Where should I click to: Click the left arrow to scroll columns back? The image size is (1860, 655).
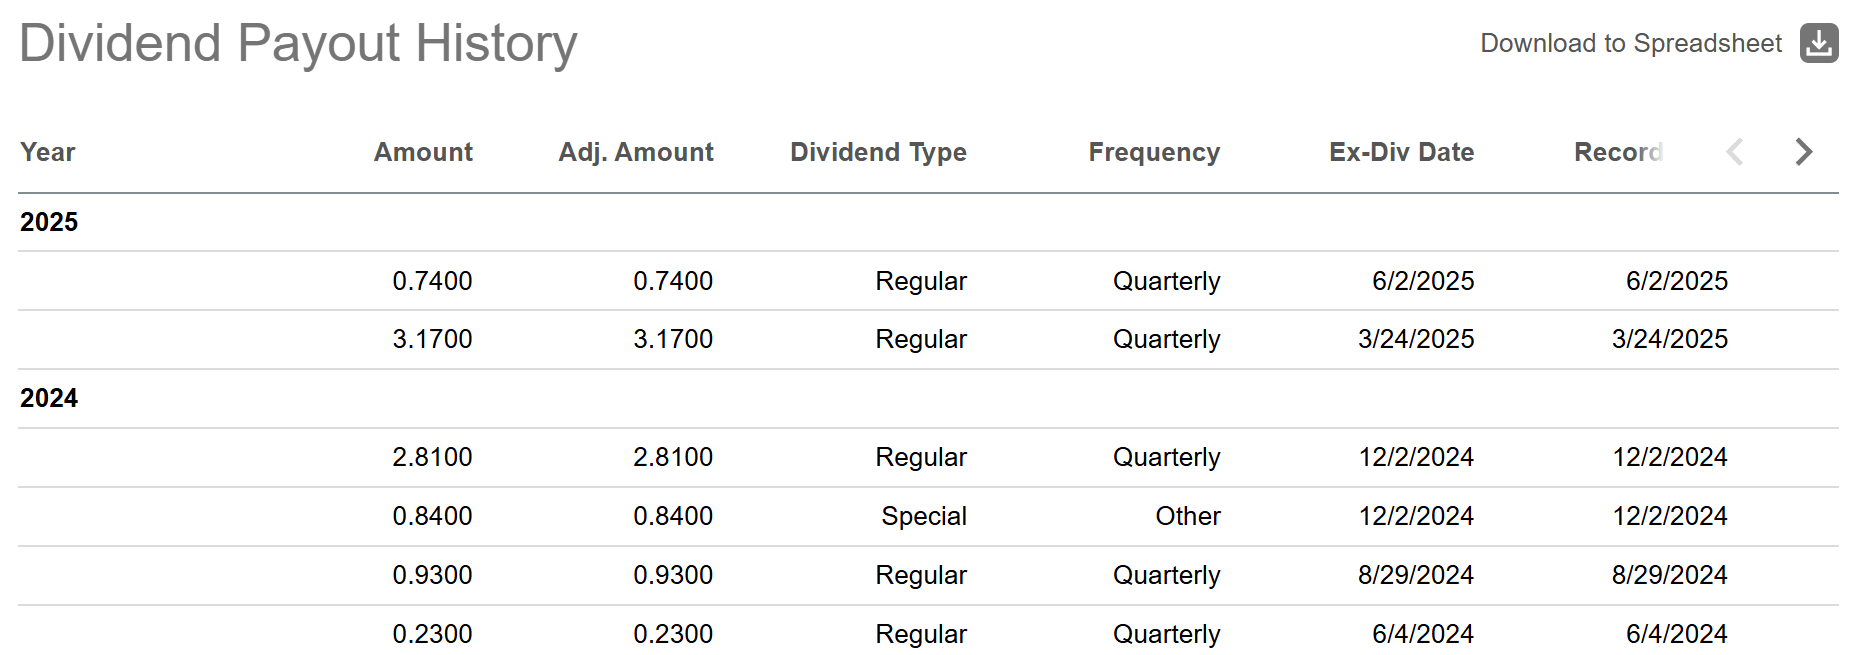coord(1735,152)
